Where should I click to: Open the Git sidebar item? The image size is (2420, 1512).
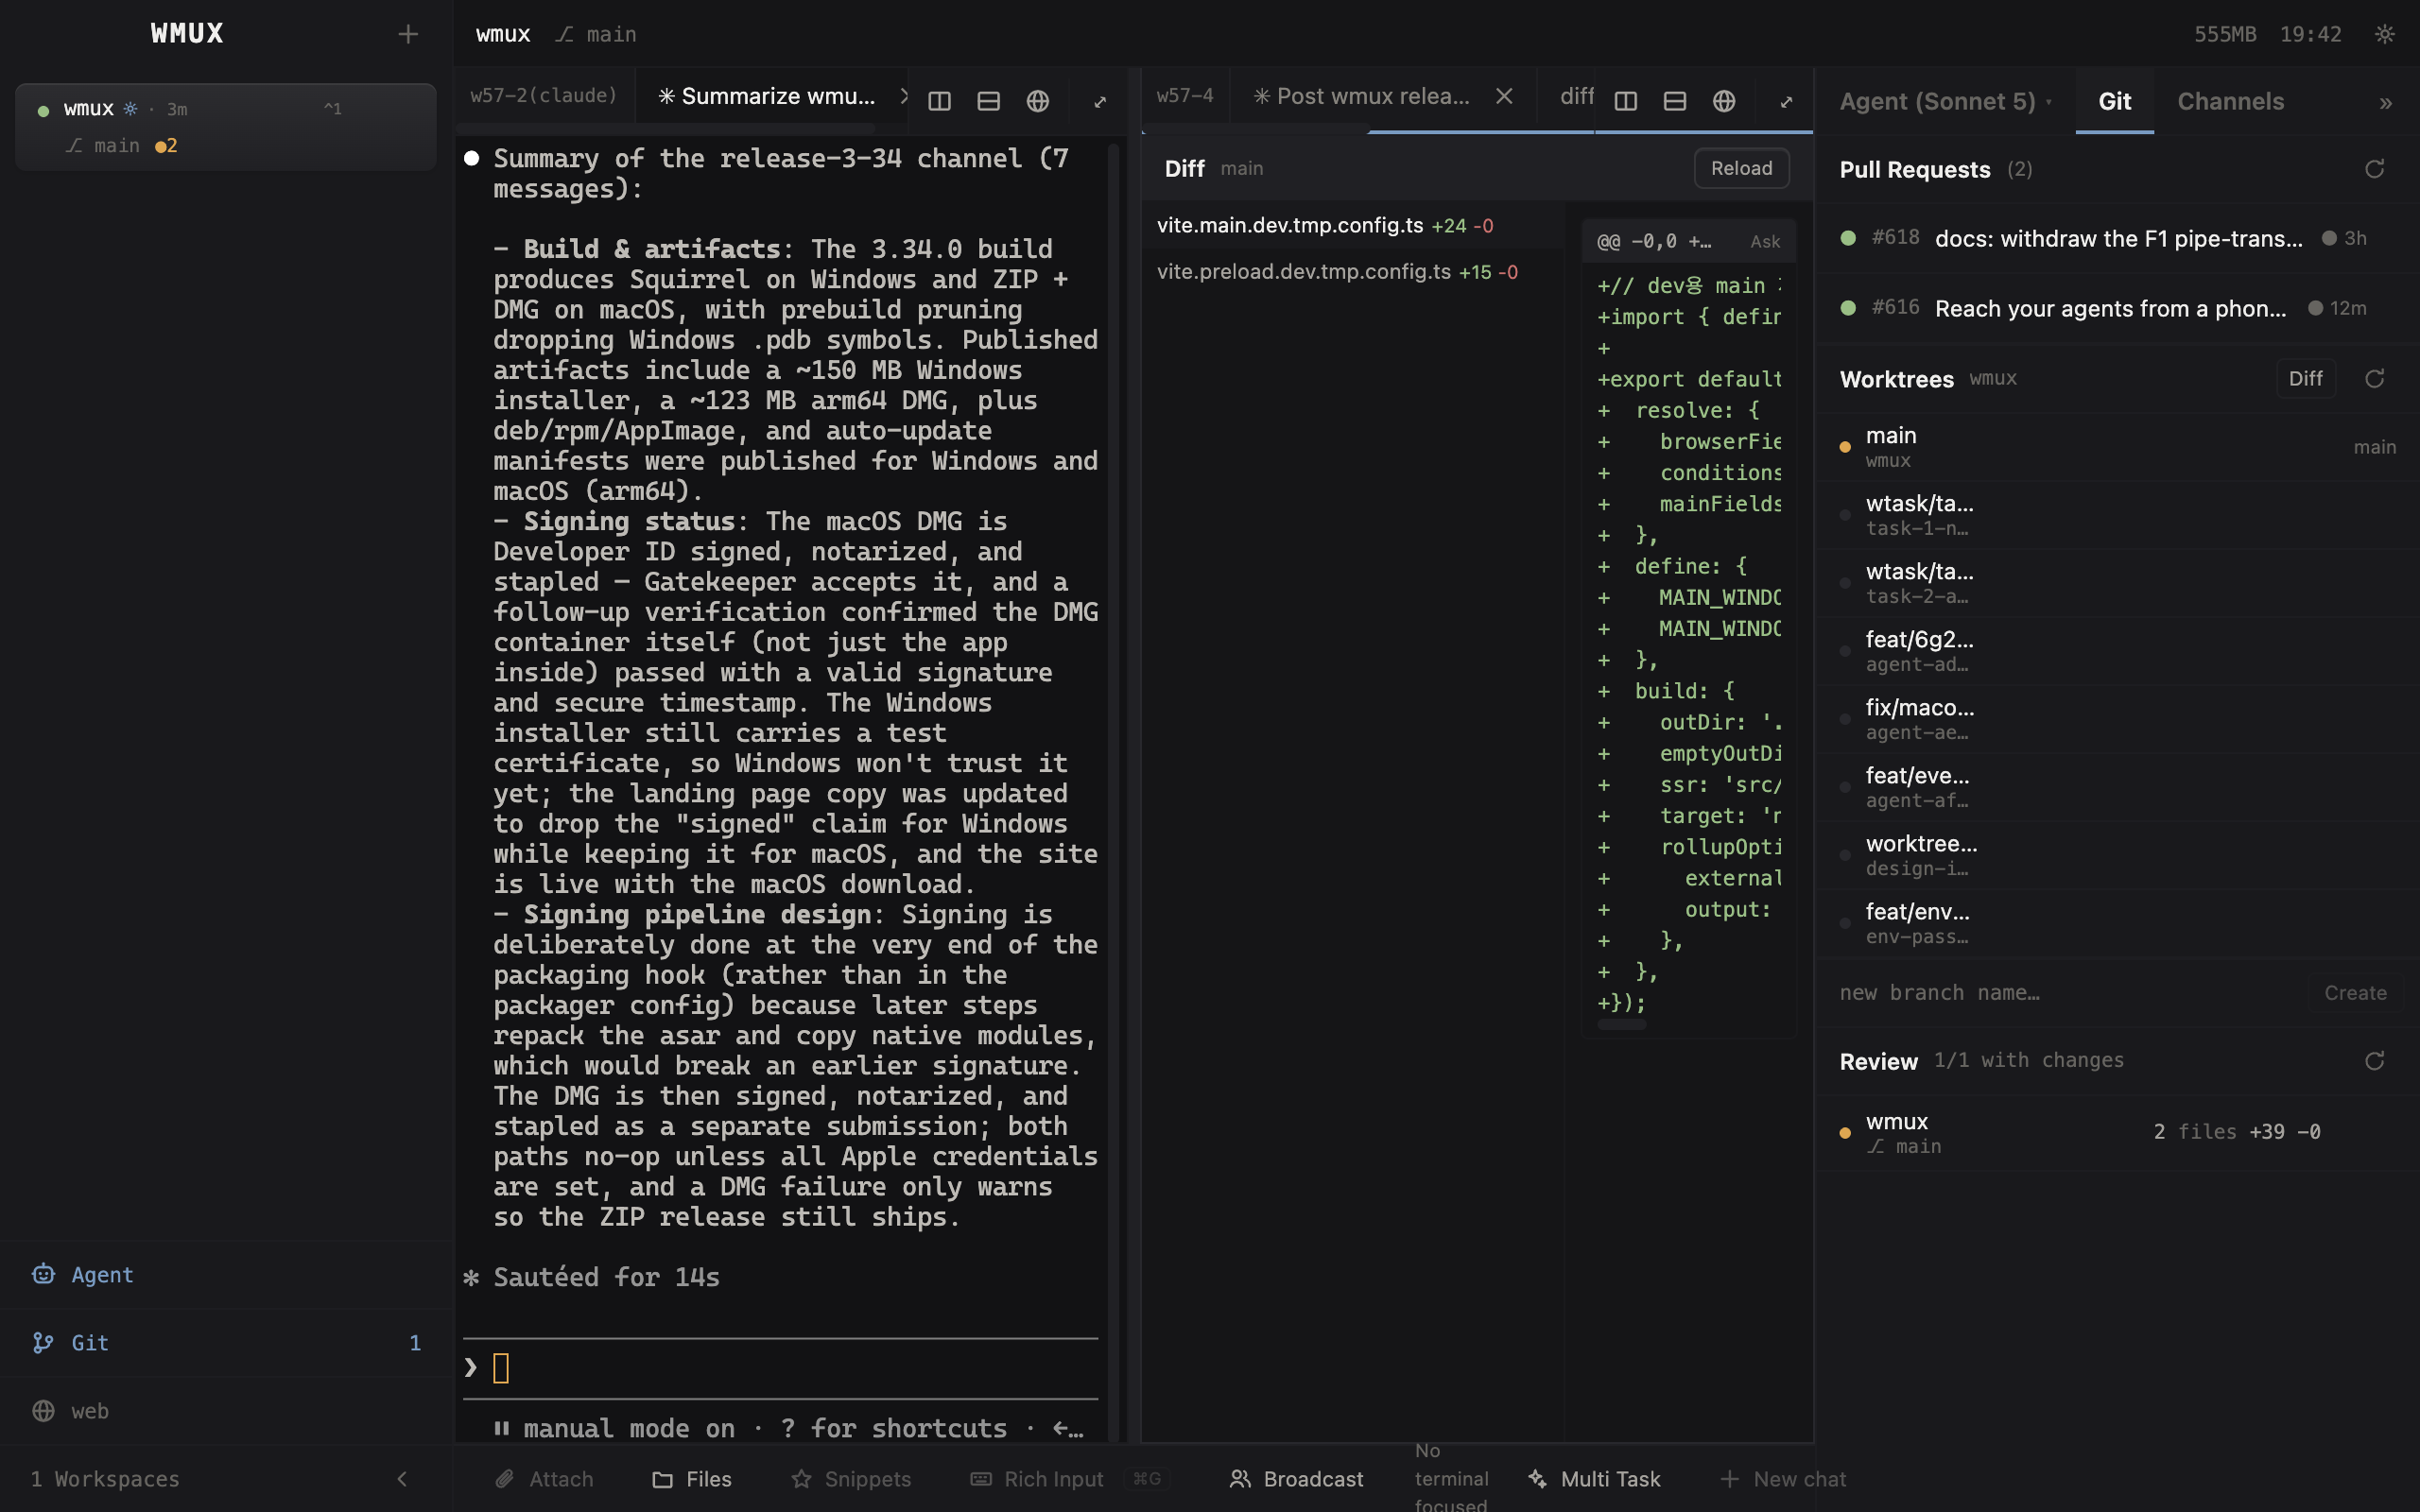click(x=226, y=1343)
